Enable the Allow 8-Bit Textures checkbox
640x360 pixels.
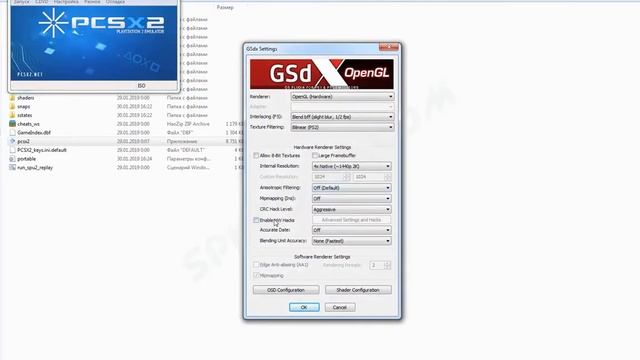point(256,156)
